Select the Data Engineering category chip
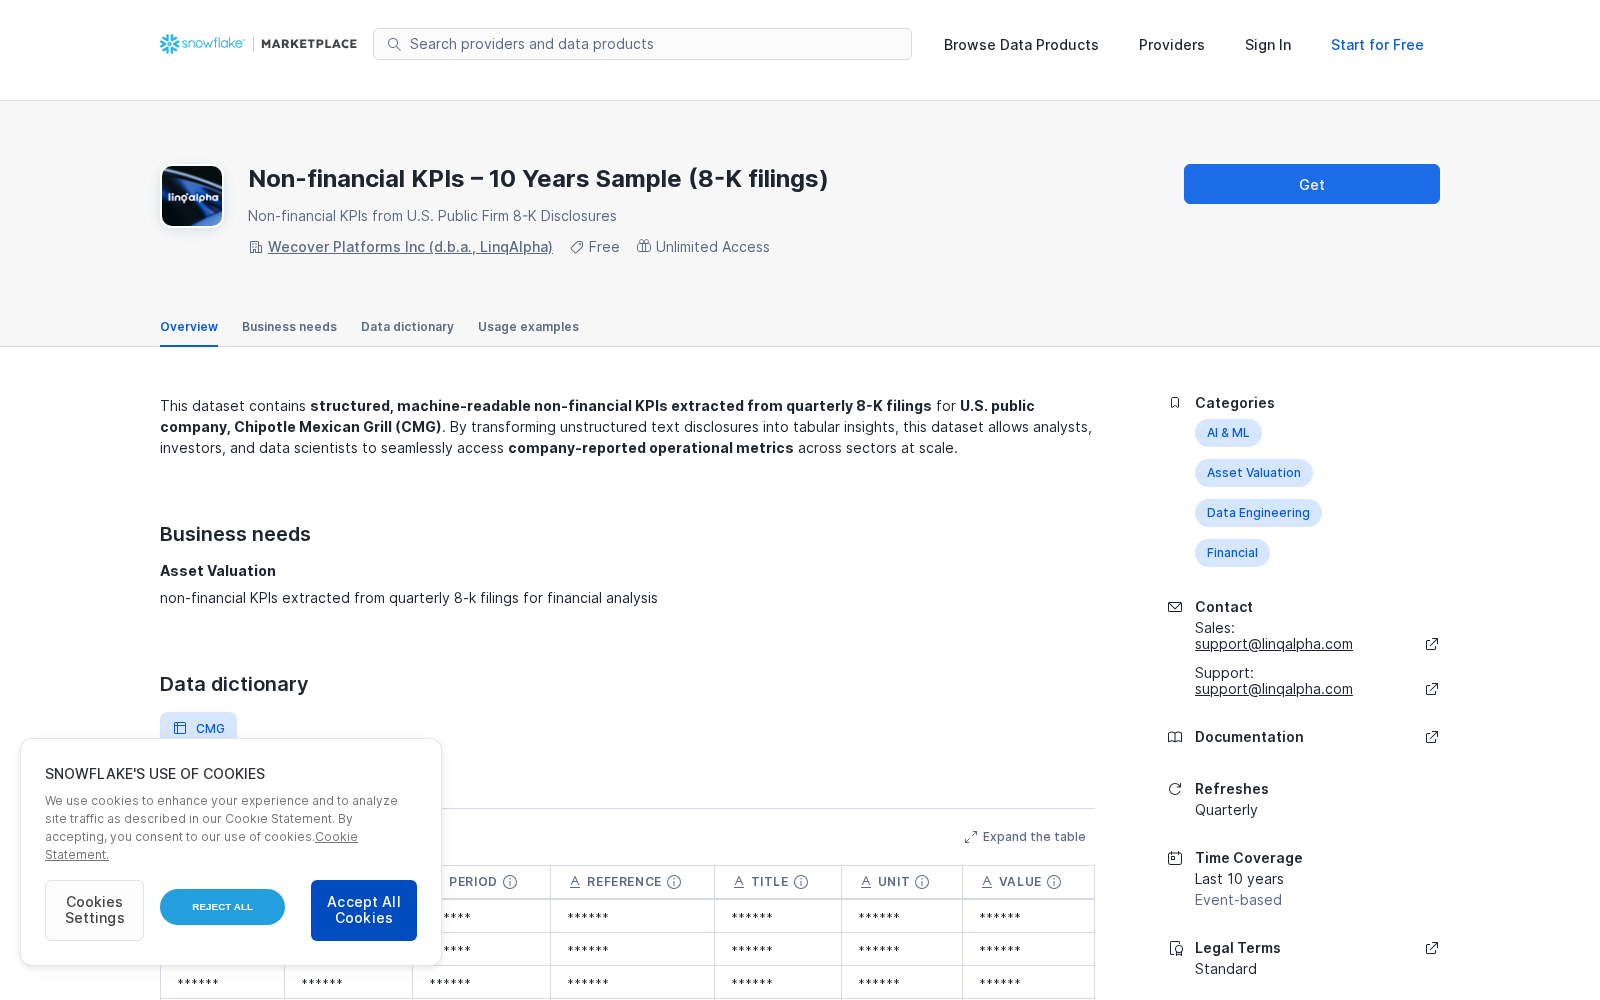 1258,513
